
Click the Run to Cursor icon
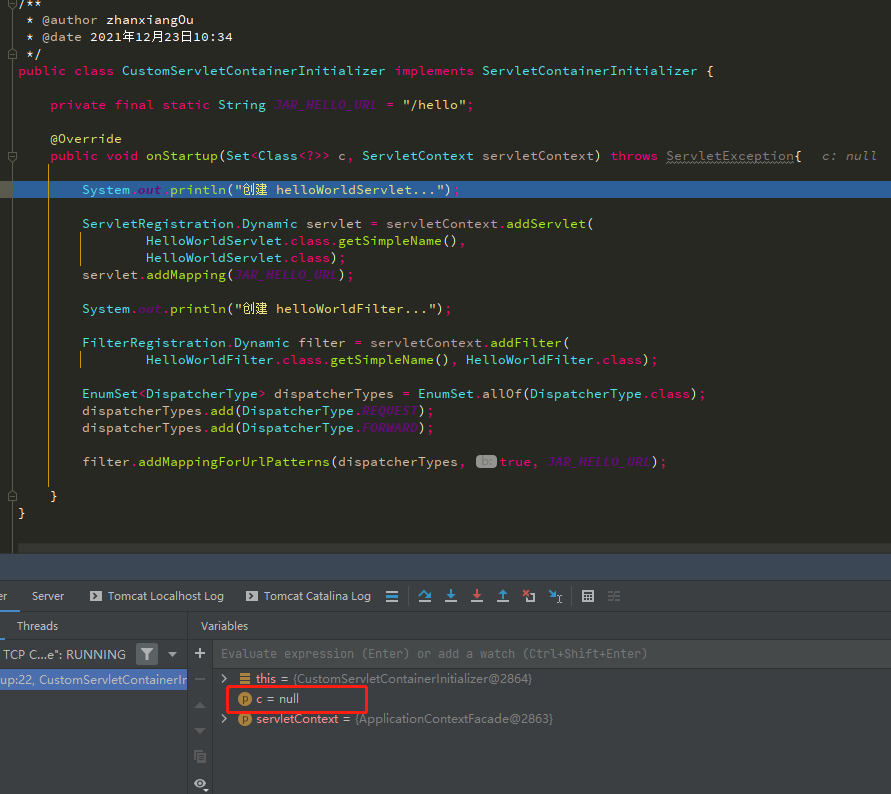point(555,596)
